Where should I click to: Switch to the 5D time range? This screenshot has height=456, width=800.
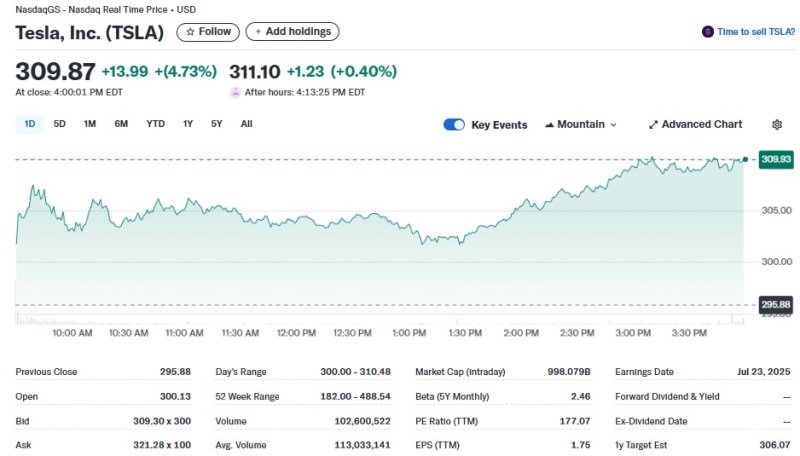tap(60, 124)
